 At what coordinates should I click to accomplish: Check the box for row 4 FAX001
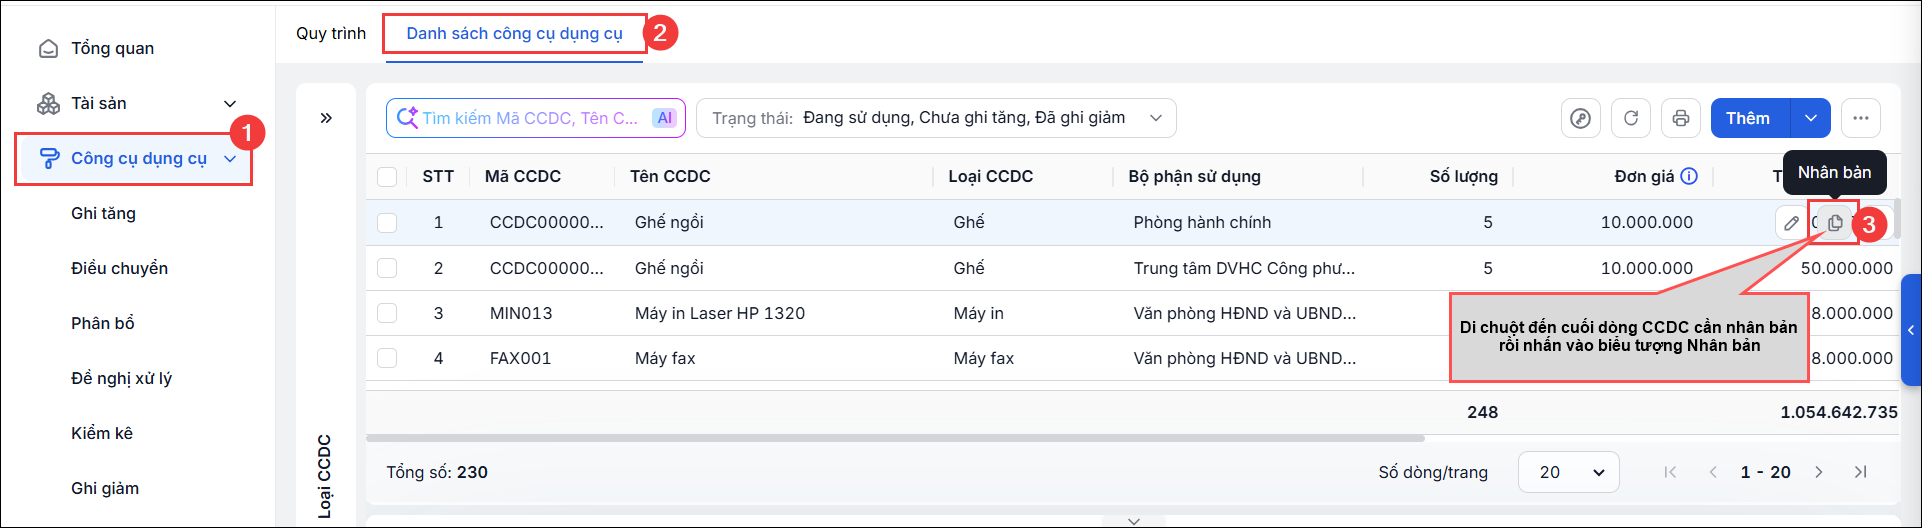387,358
